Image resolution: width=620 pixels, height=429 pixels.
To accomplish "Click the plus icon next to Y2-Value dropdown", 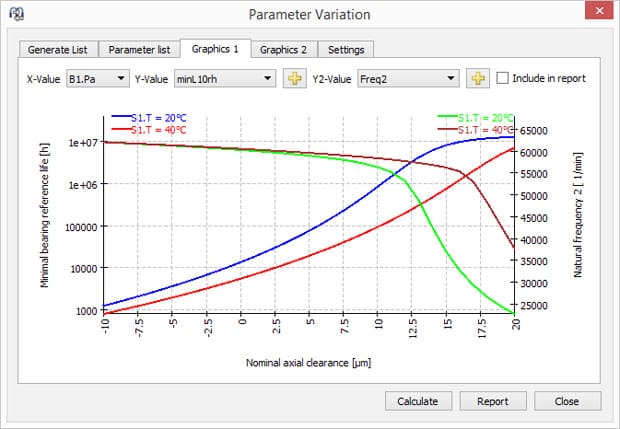I will tap(477, 78).
